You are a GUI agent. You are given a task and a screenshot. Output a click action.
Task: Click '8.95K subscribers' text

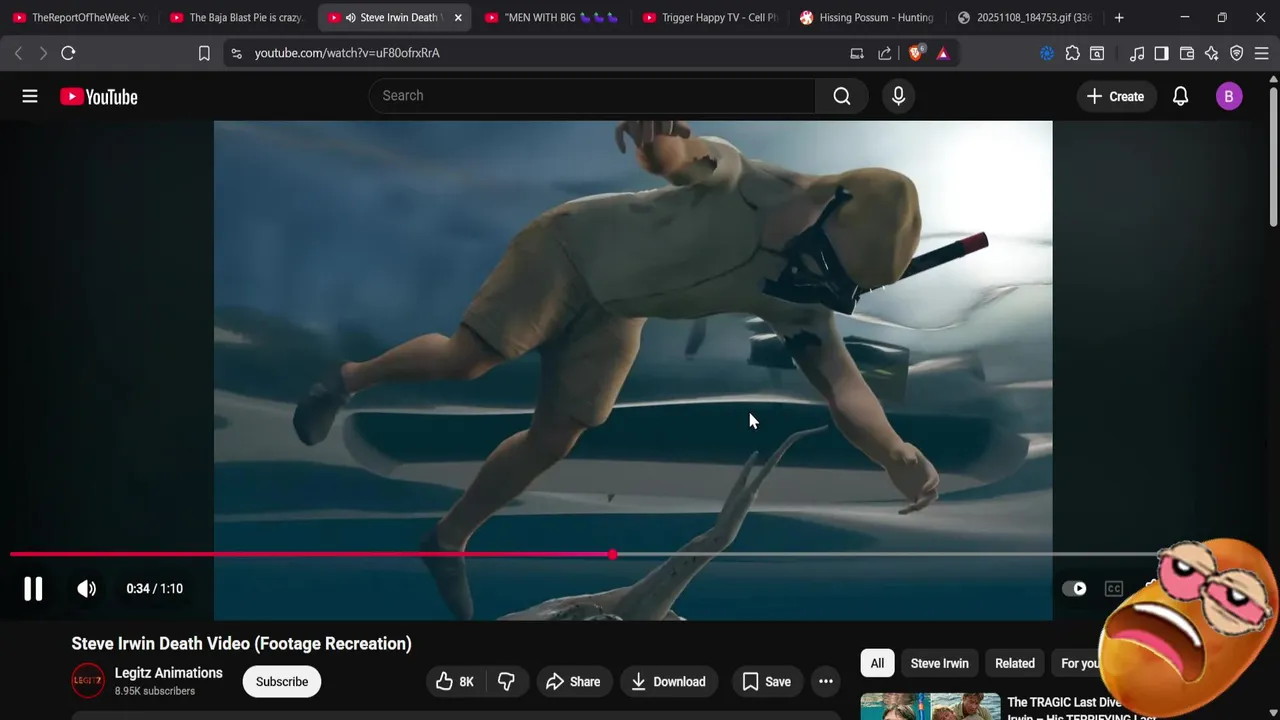click(x=155, y=691)
